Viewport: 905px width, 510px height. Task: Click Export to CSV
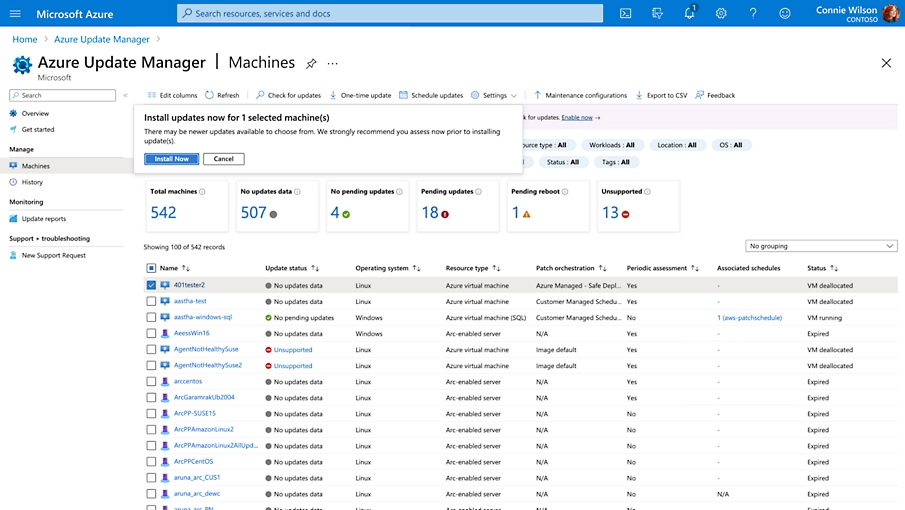click(661, 95)
